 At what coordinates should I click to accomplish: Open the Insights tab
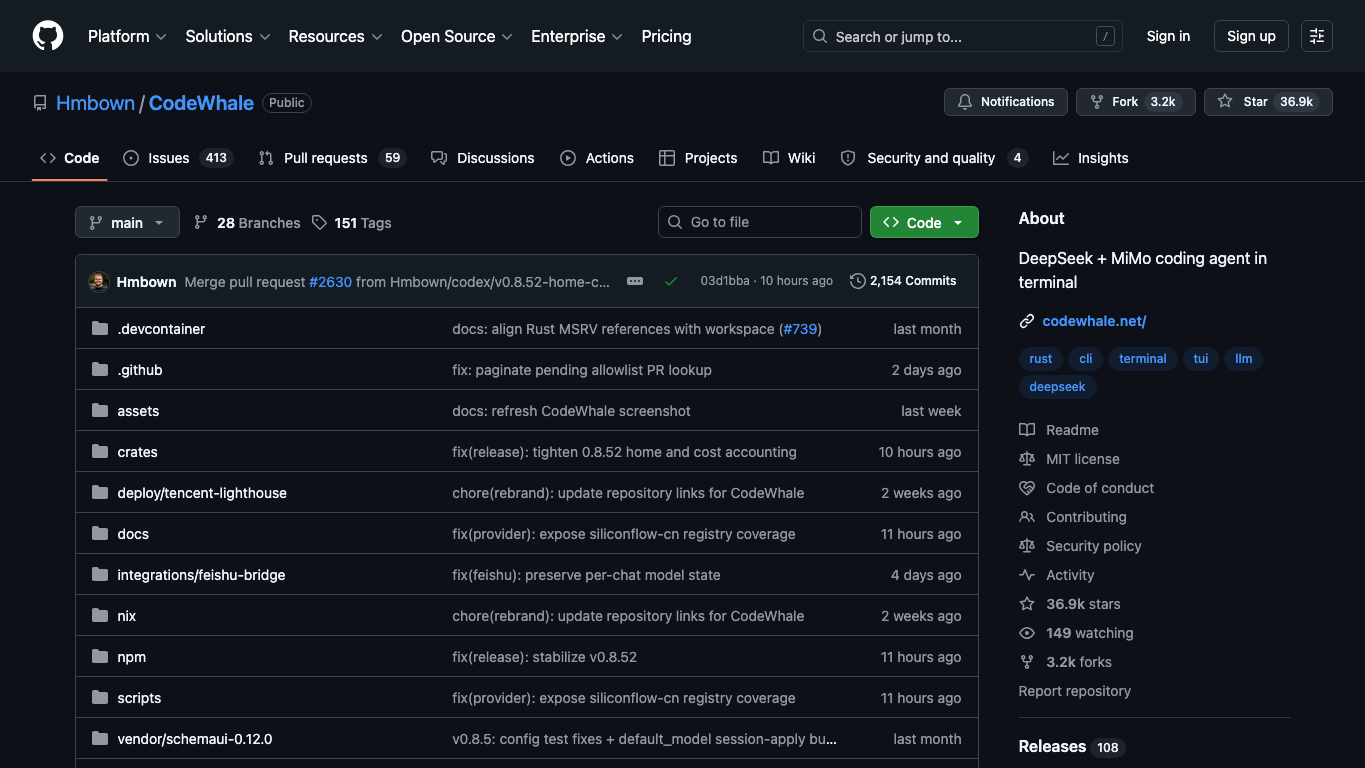pyautogui.click(x=1090, y=158)
